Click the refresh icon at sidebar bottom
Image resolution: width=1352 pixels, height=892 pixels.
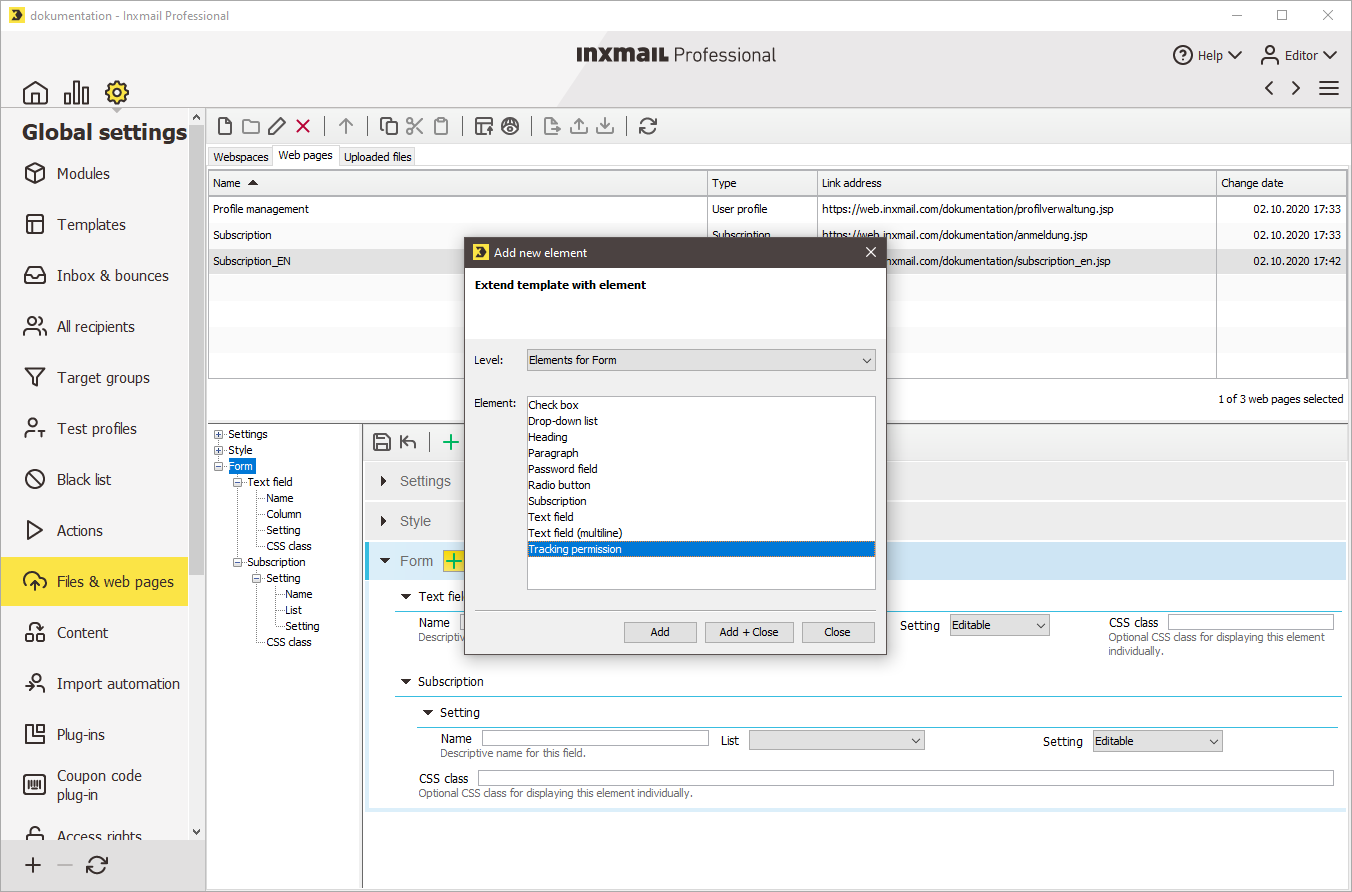pyautogui.click(x=97, y=866)
